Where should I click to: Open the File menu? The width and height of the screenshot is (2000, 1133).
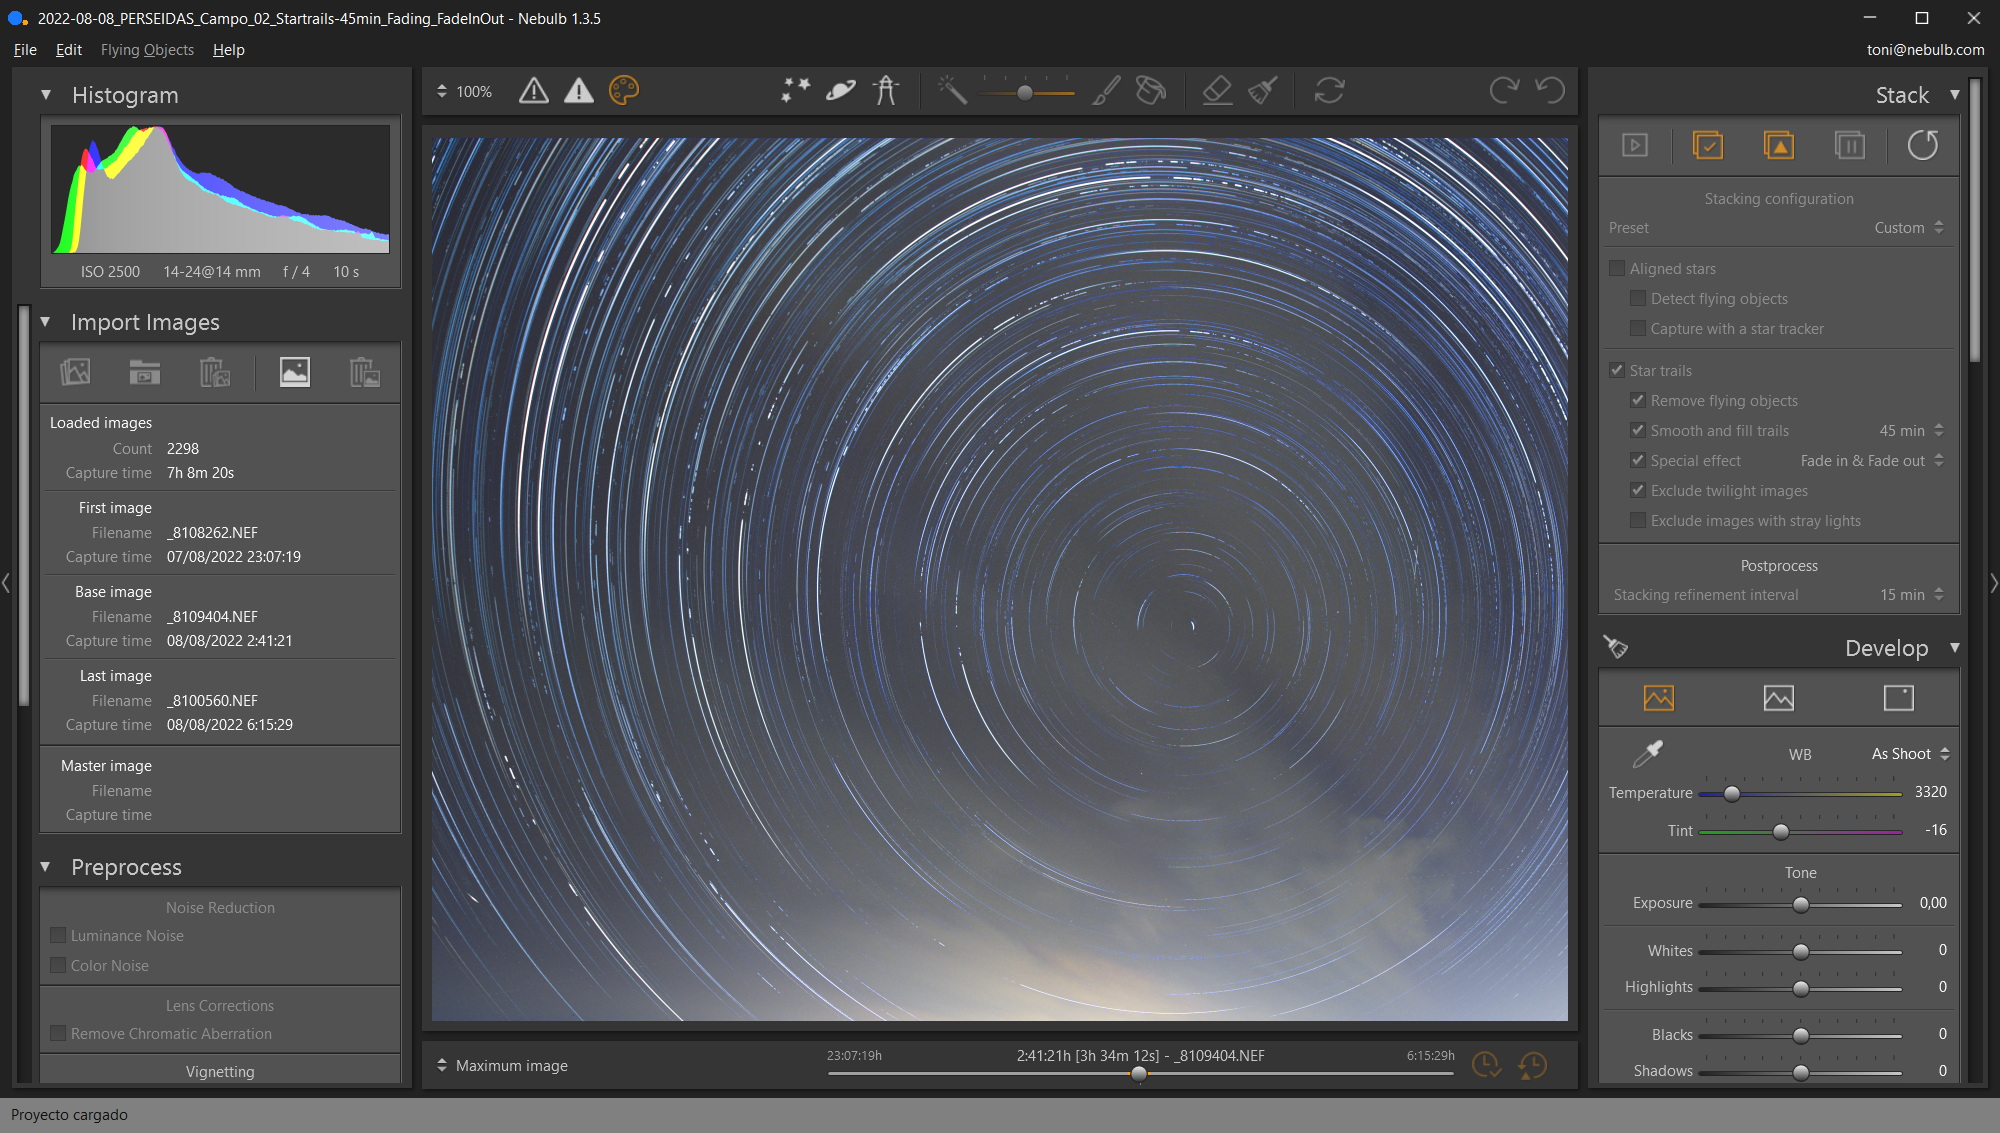tap(25, 50)
